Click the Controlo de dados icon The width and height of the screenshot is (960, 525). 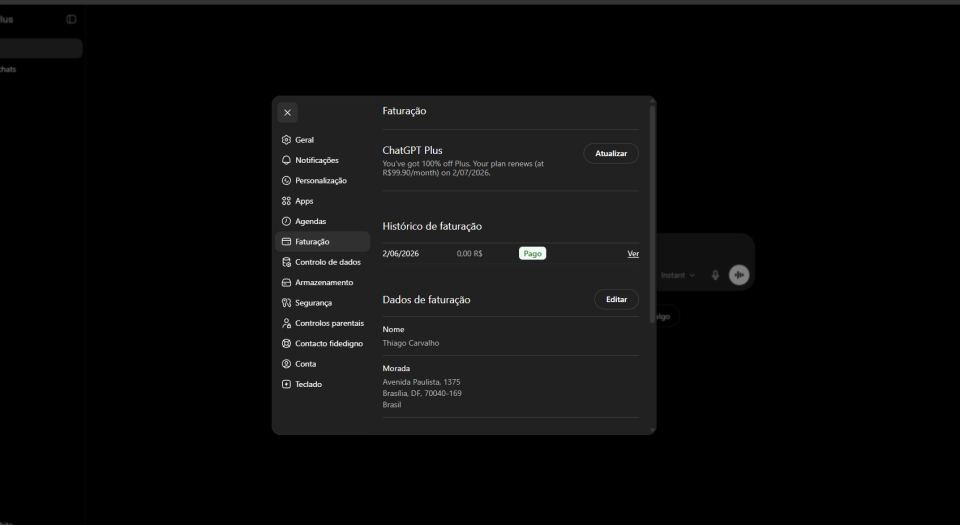[x=286, y=262]
